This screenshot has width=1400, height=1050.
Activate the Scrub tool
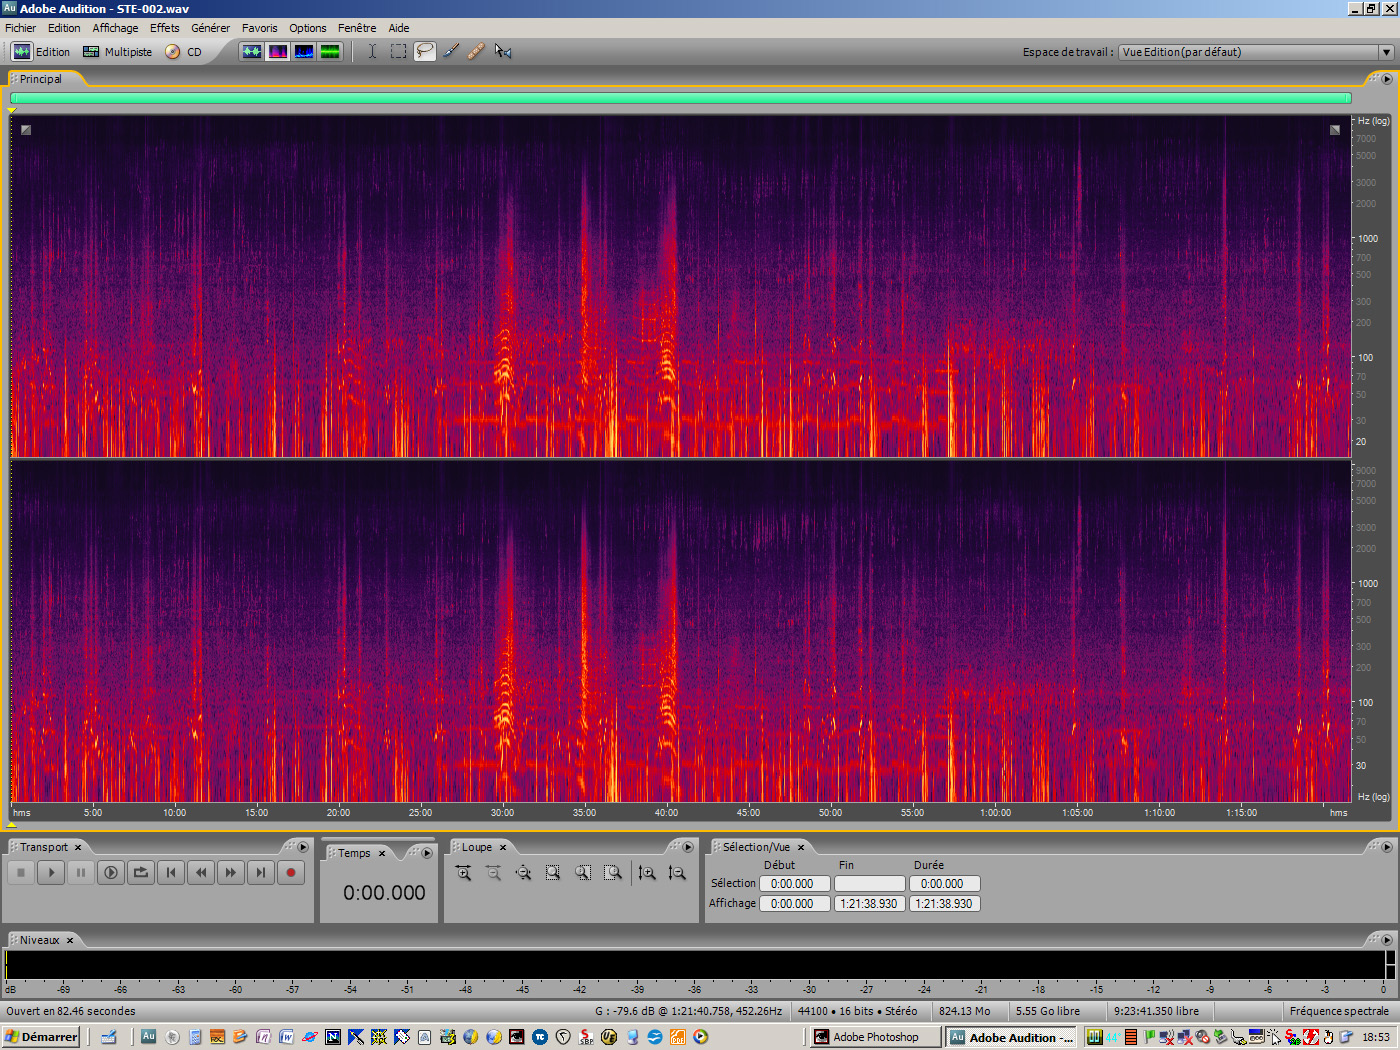[500, 51]
